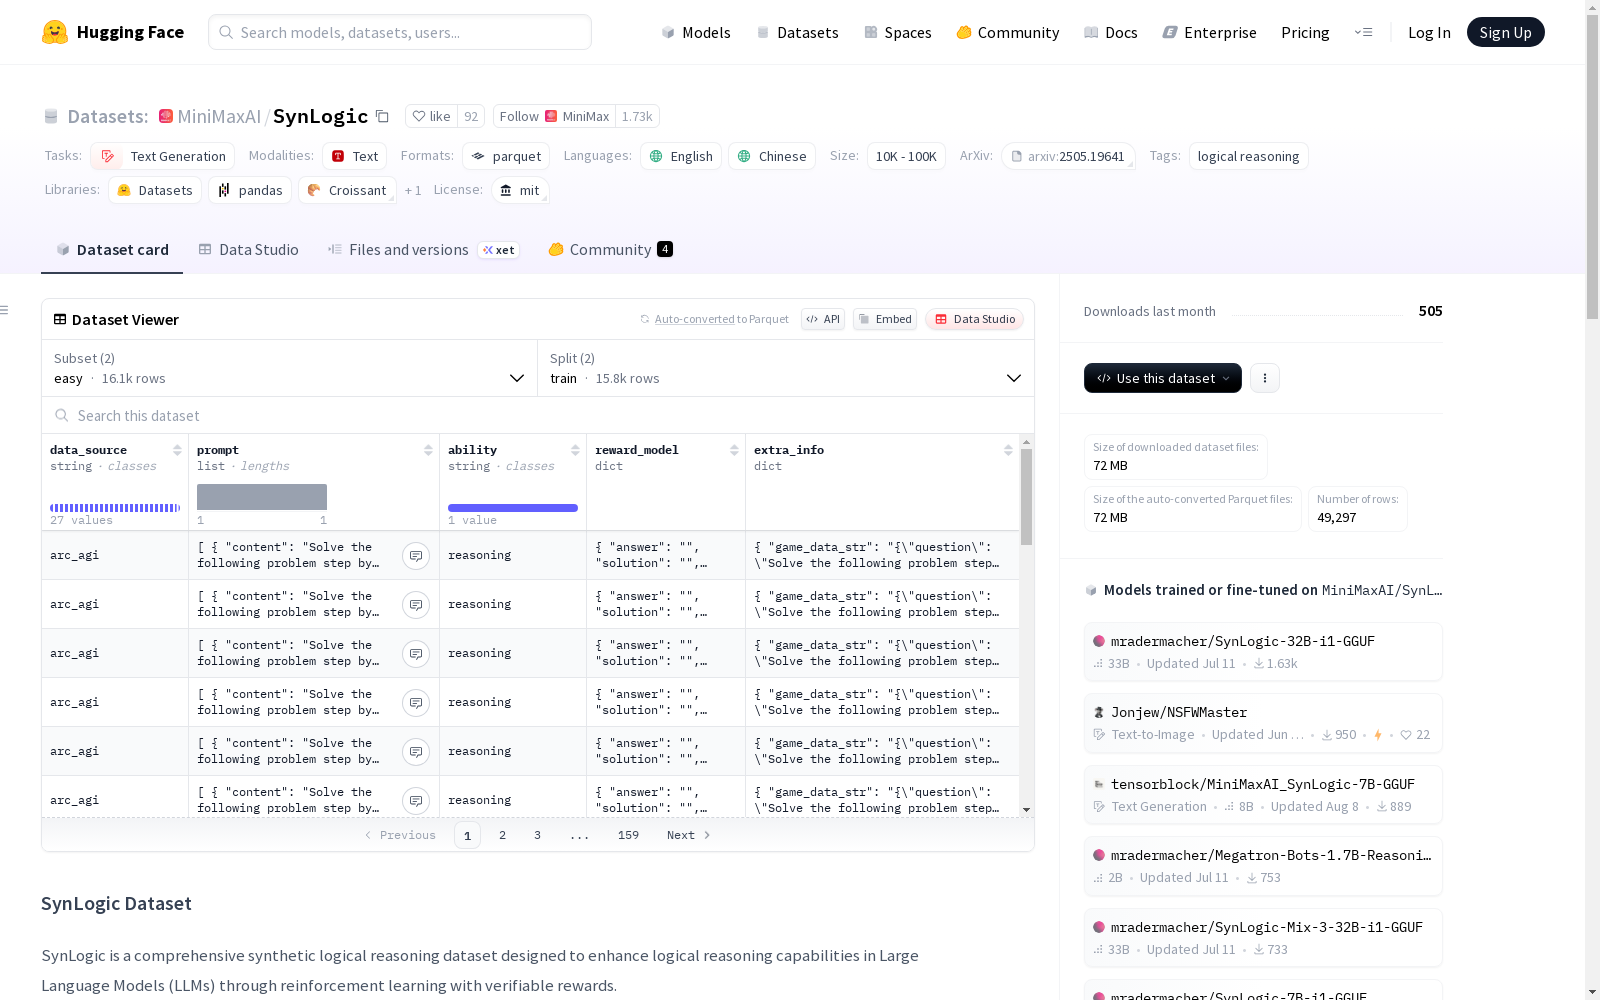The image size is (1600, 1000).
Task: Open the prompt chat view in fourth arc_agi row
Action: pyautogui.click(x=416, y=703)
